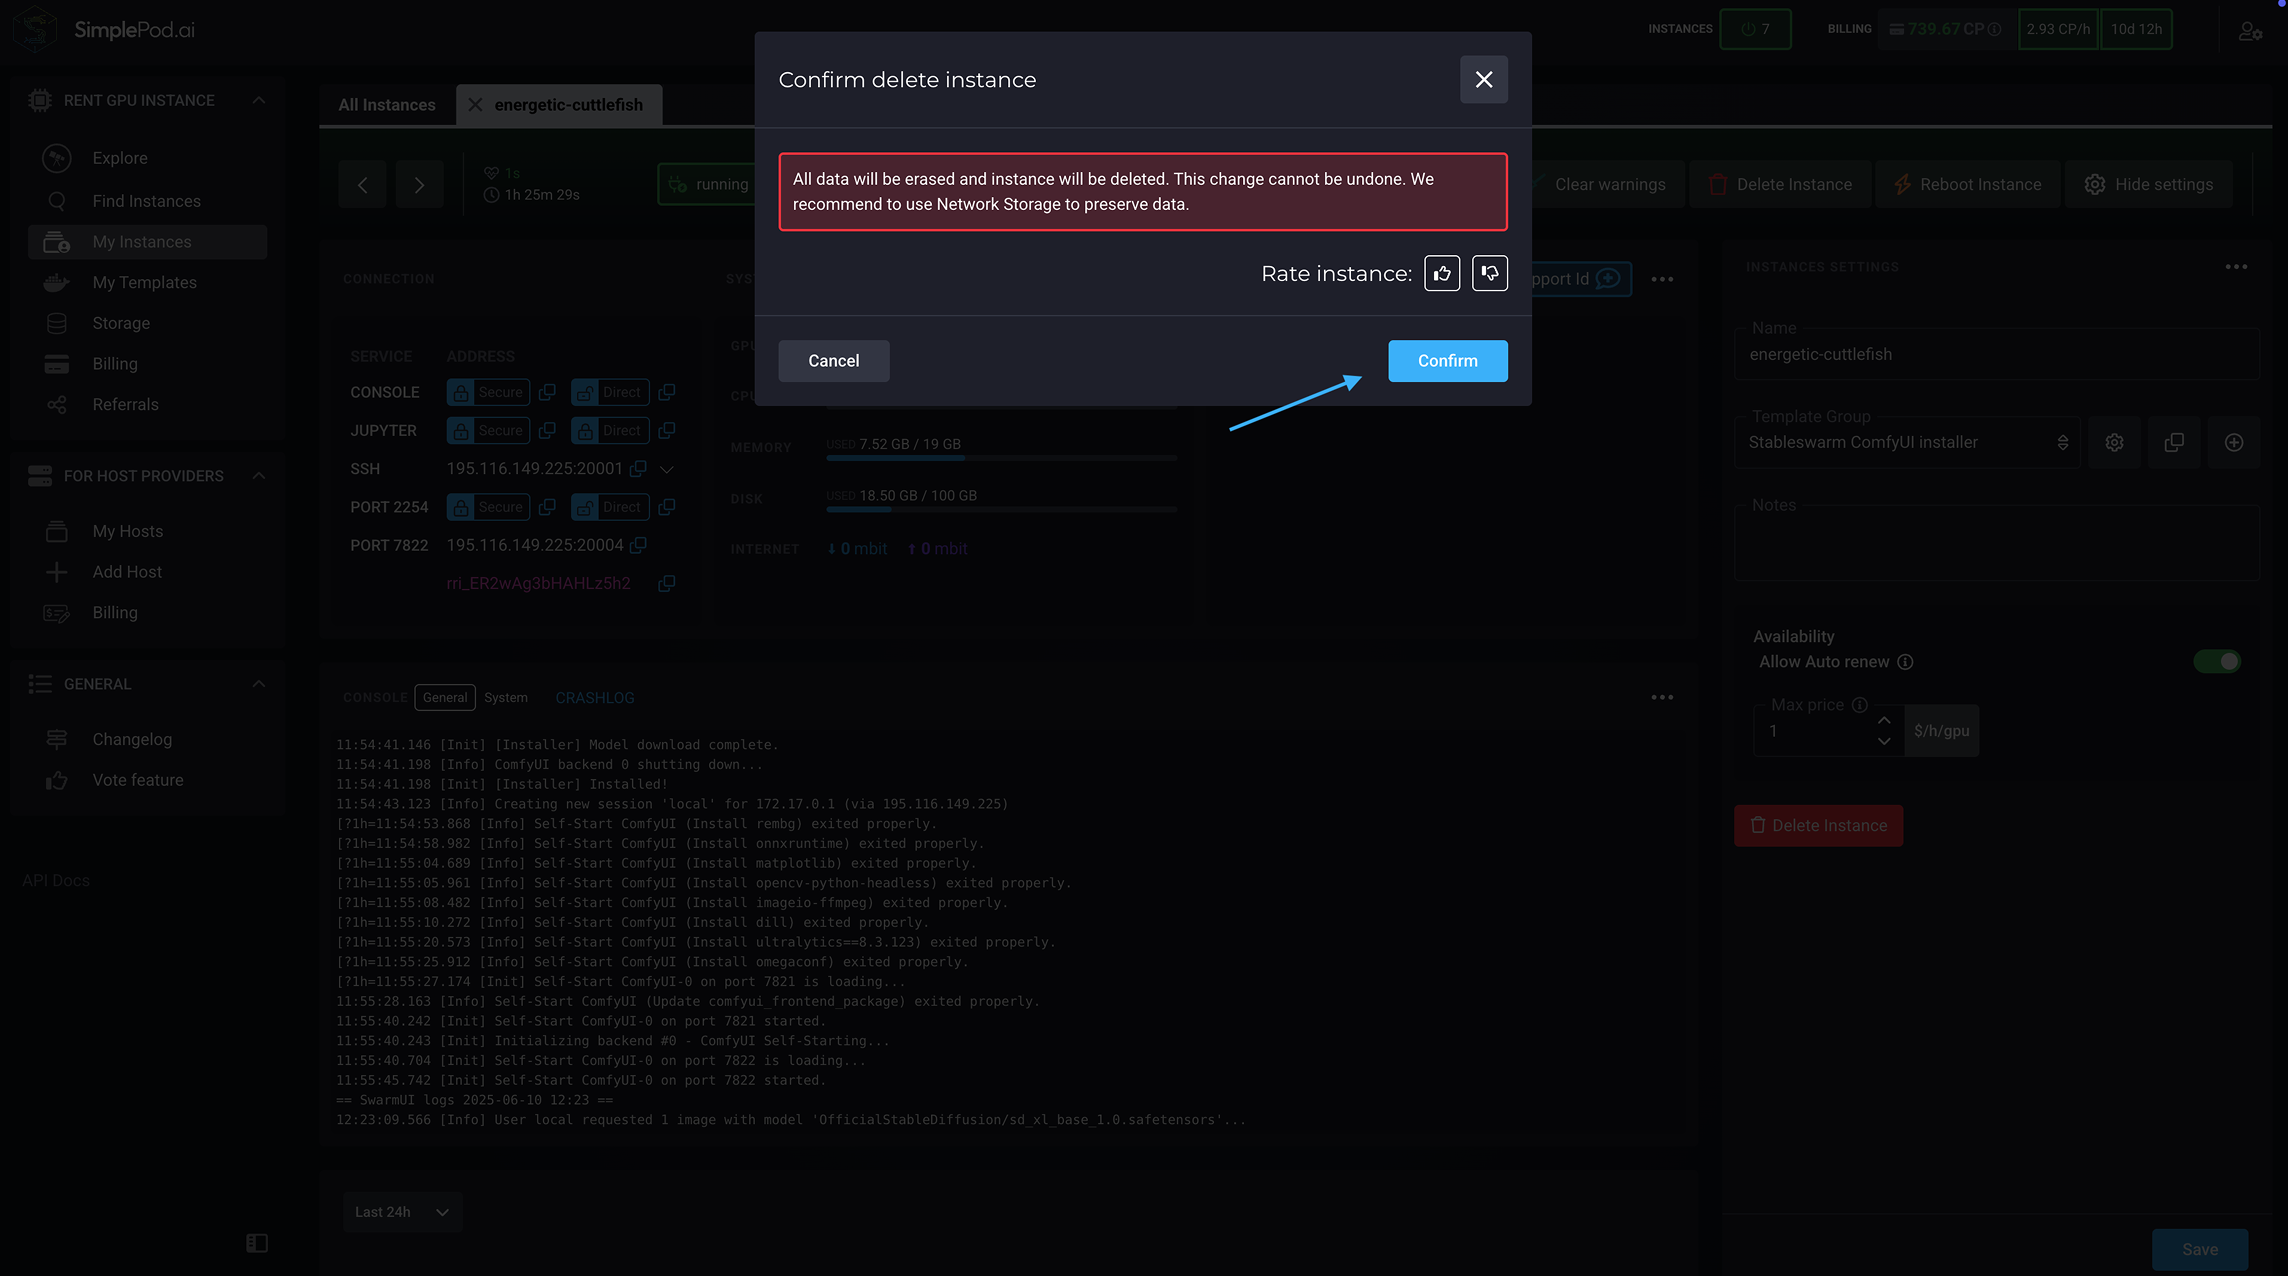Click the add template plus icon
The image size is (2288, 1276).
coord(2234,443)
